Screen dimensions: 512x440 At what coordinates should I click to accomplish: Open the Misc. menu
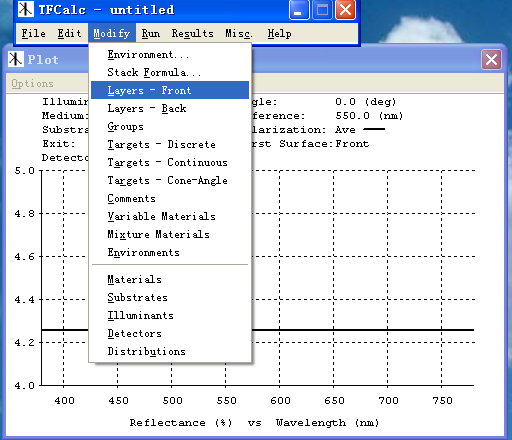(x=239, y=33)
